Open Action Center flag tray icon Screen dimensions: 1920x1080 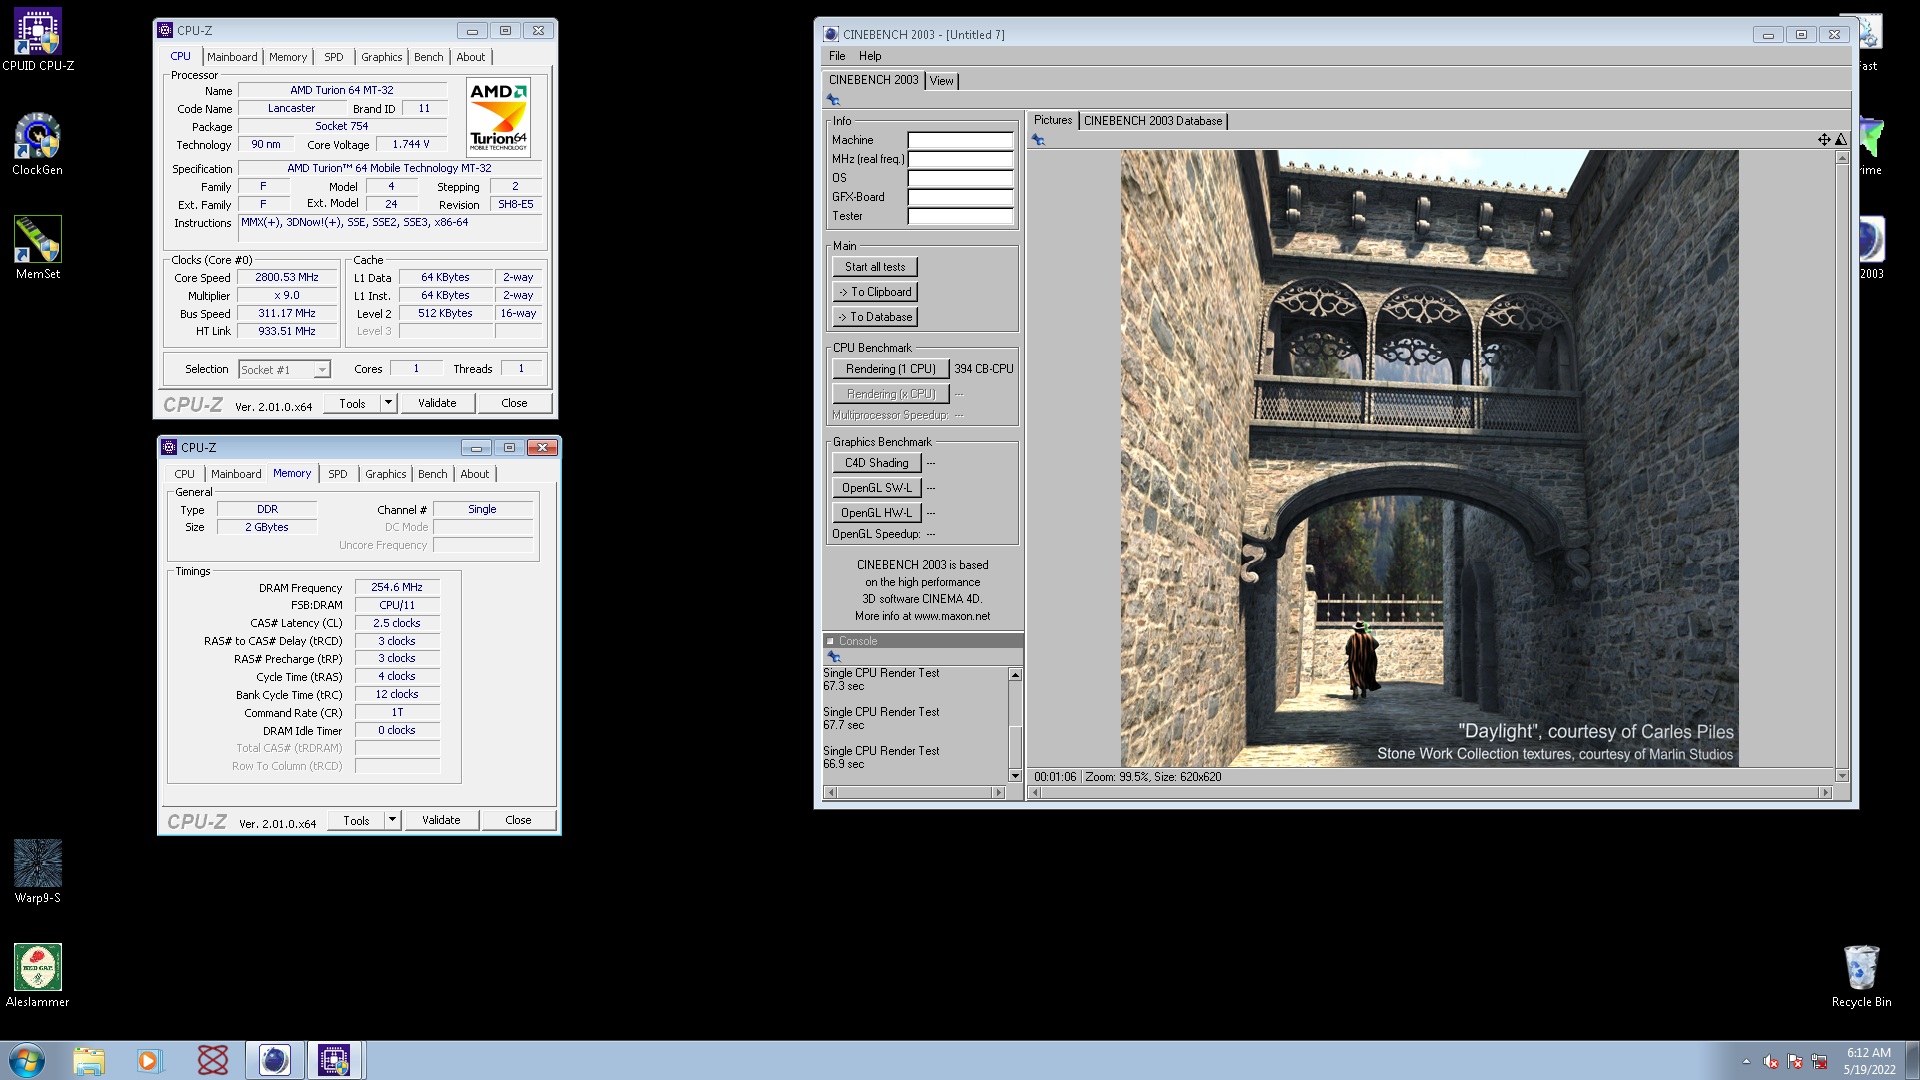(x=1795, y=1062)
